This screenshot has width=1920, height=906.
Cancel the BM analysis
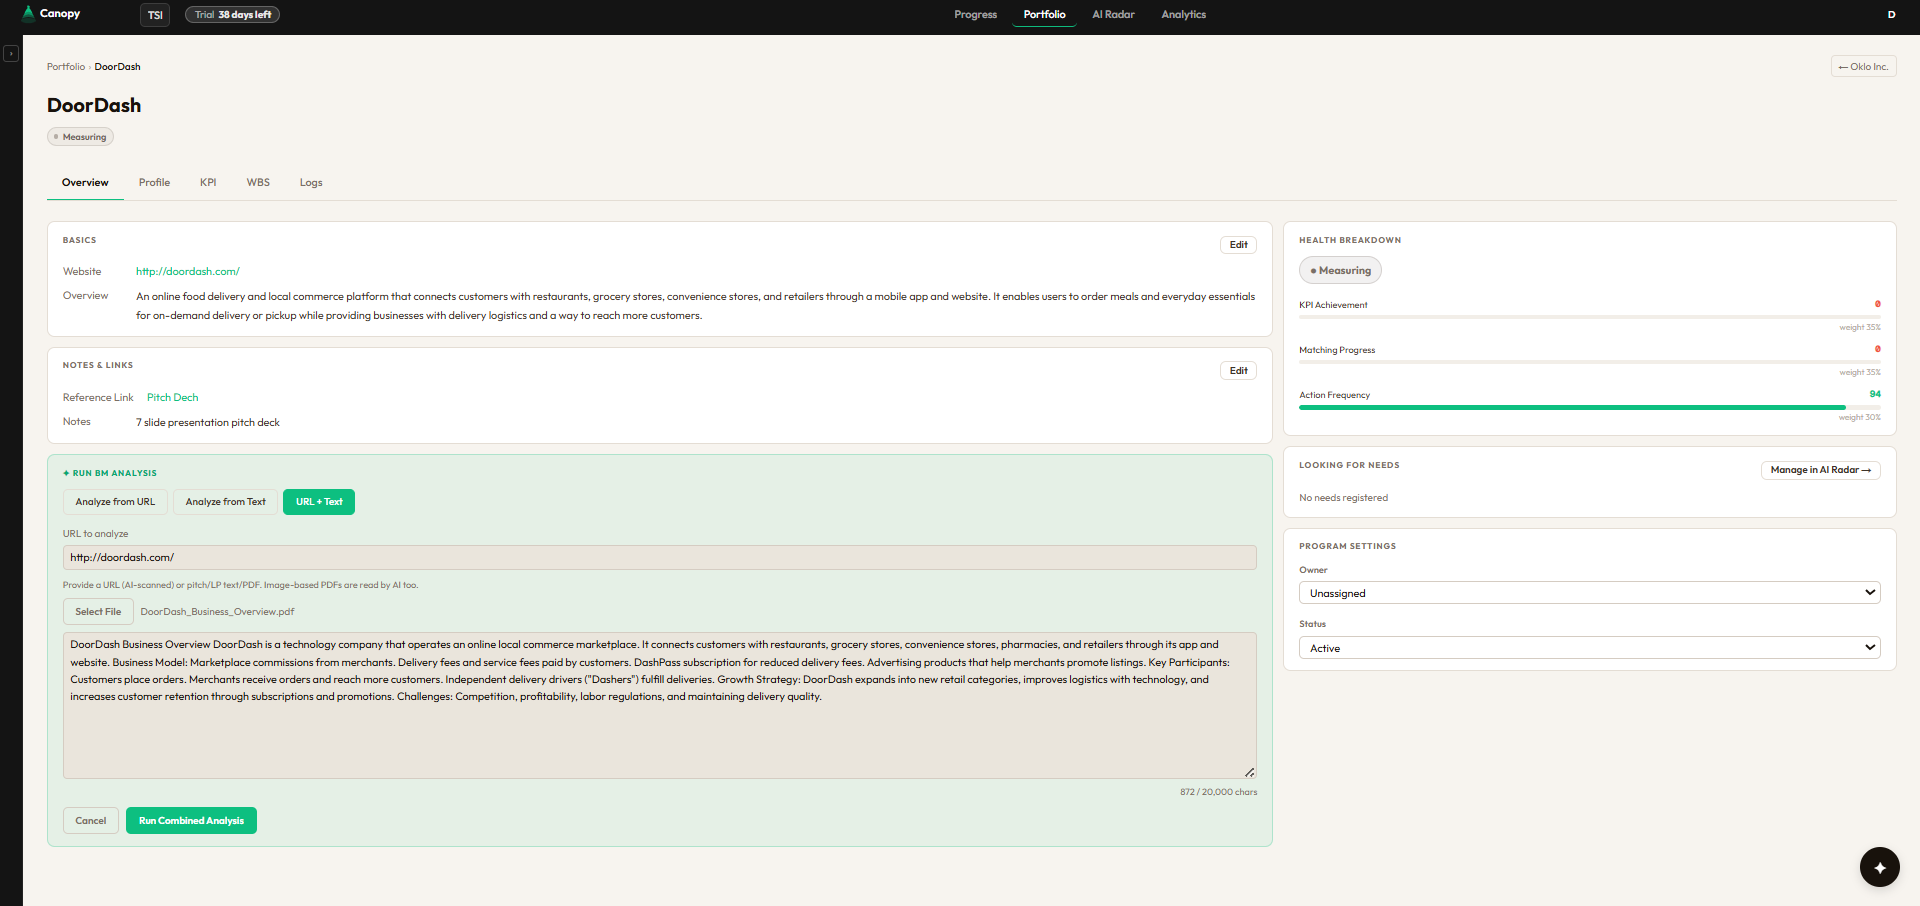pyautogui.click(x=91, y=821)
